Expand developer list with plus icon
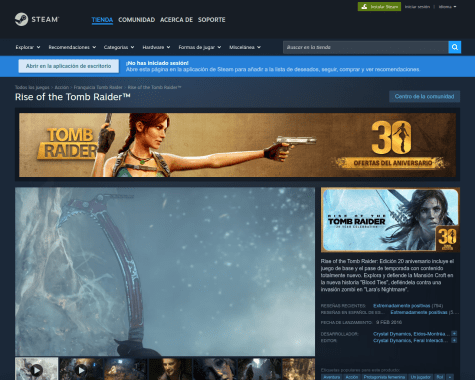 coord(454,334)
